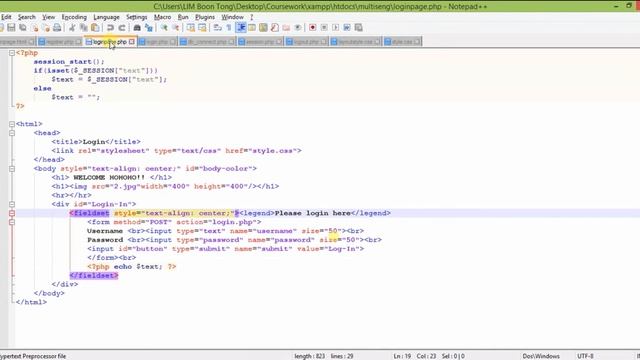640x360 pixels.
Task: Toggle show all characters icon
Action: [x=229, y=28]
